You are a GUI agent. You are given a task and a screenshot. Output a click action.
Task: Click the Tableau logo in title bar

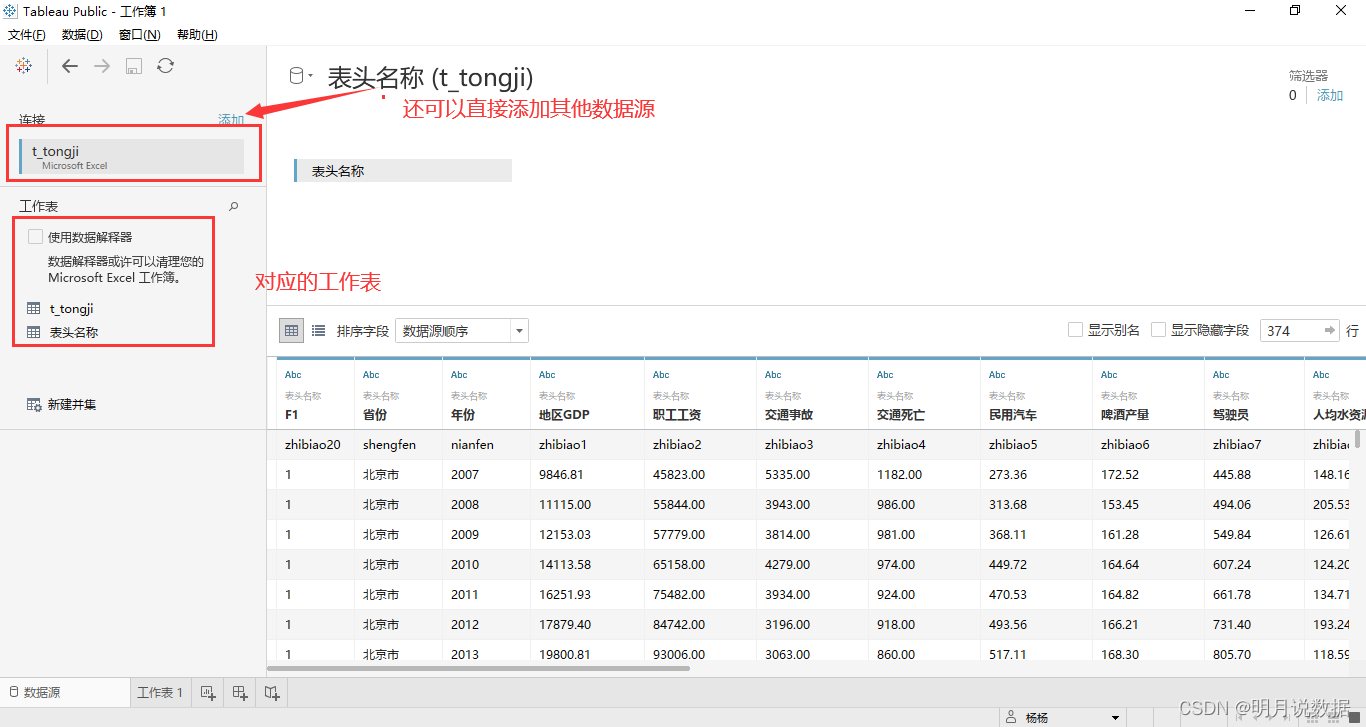[10, 11]
